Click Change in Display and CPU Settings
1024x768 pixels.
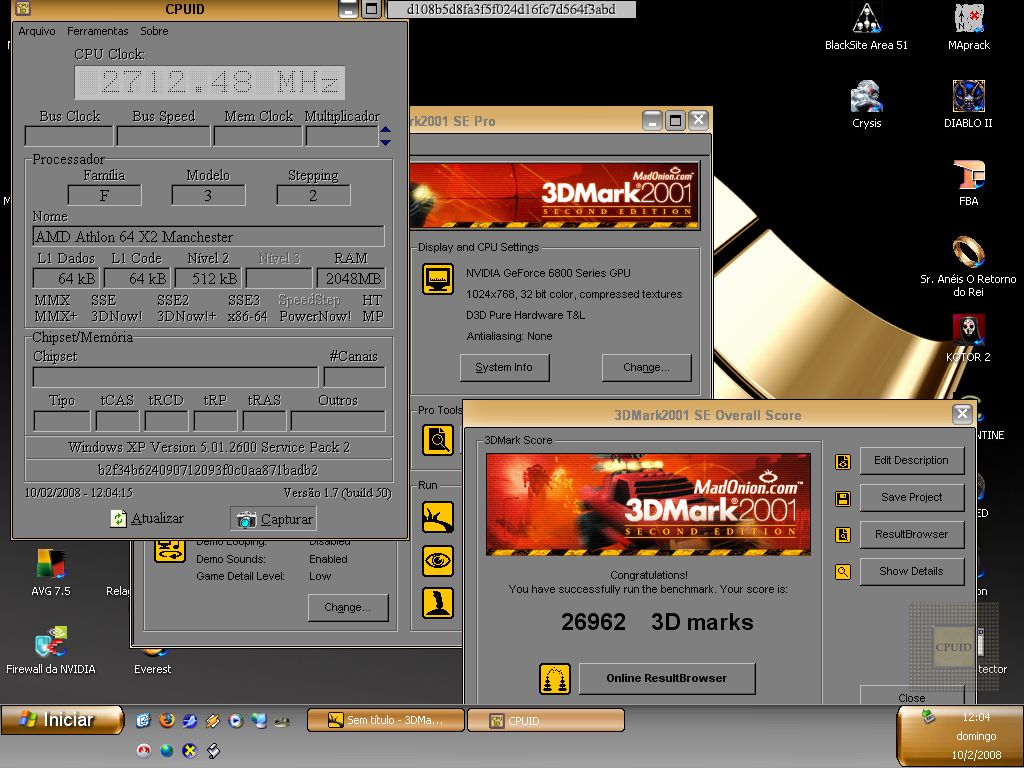[x=646, y=368]
